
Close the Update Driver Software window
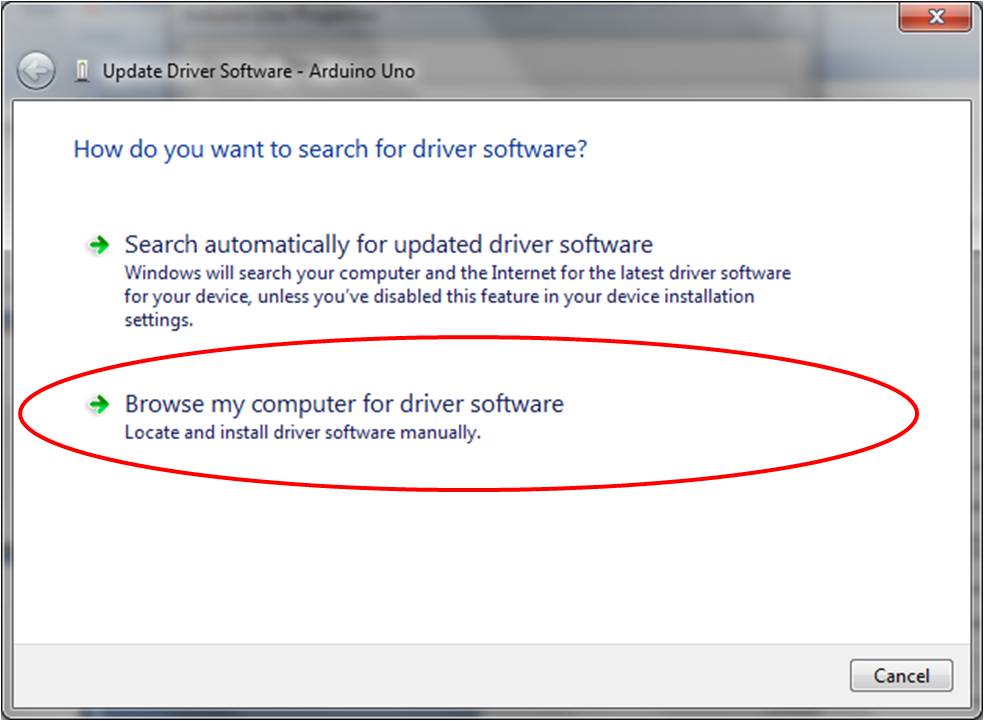(x=936, y=16)
